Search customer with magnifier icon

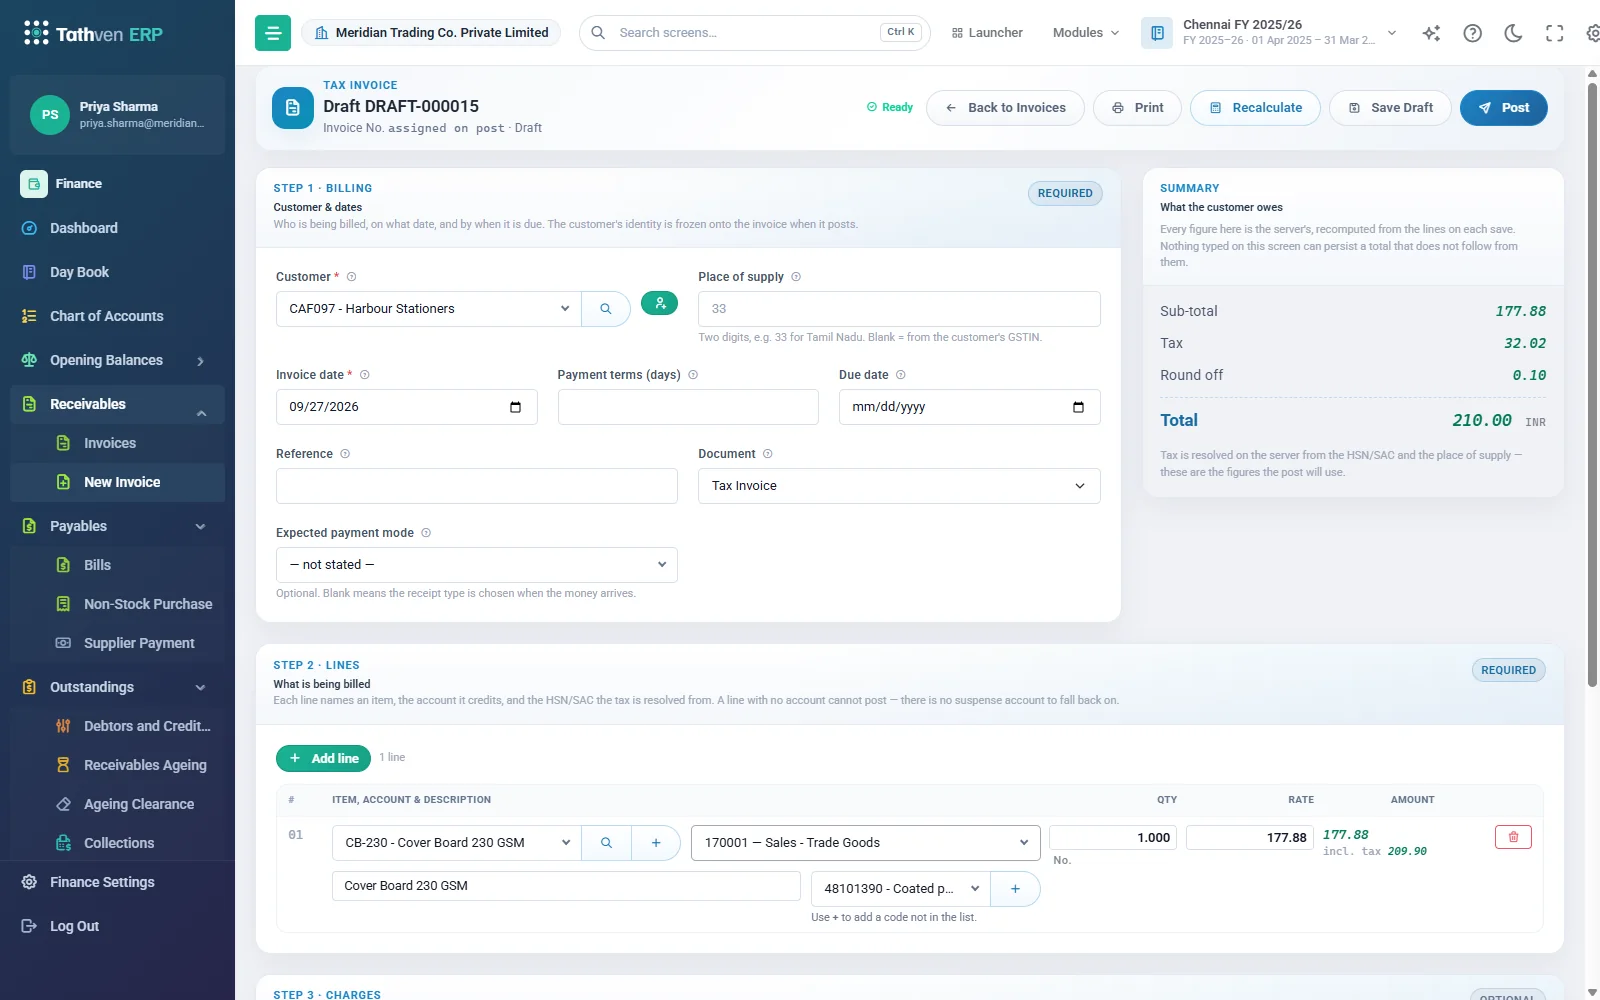tap(606, 309)
